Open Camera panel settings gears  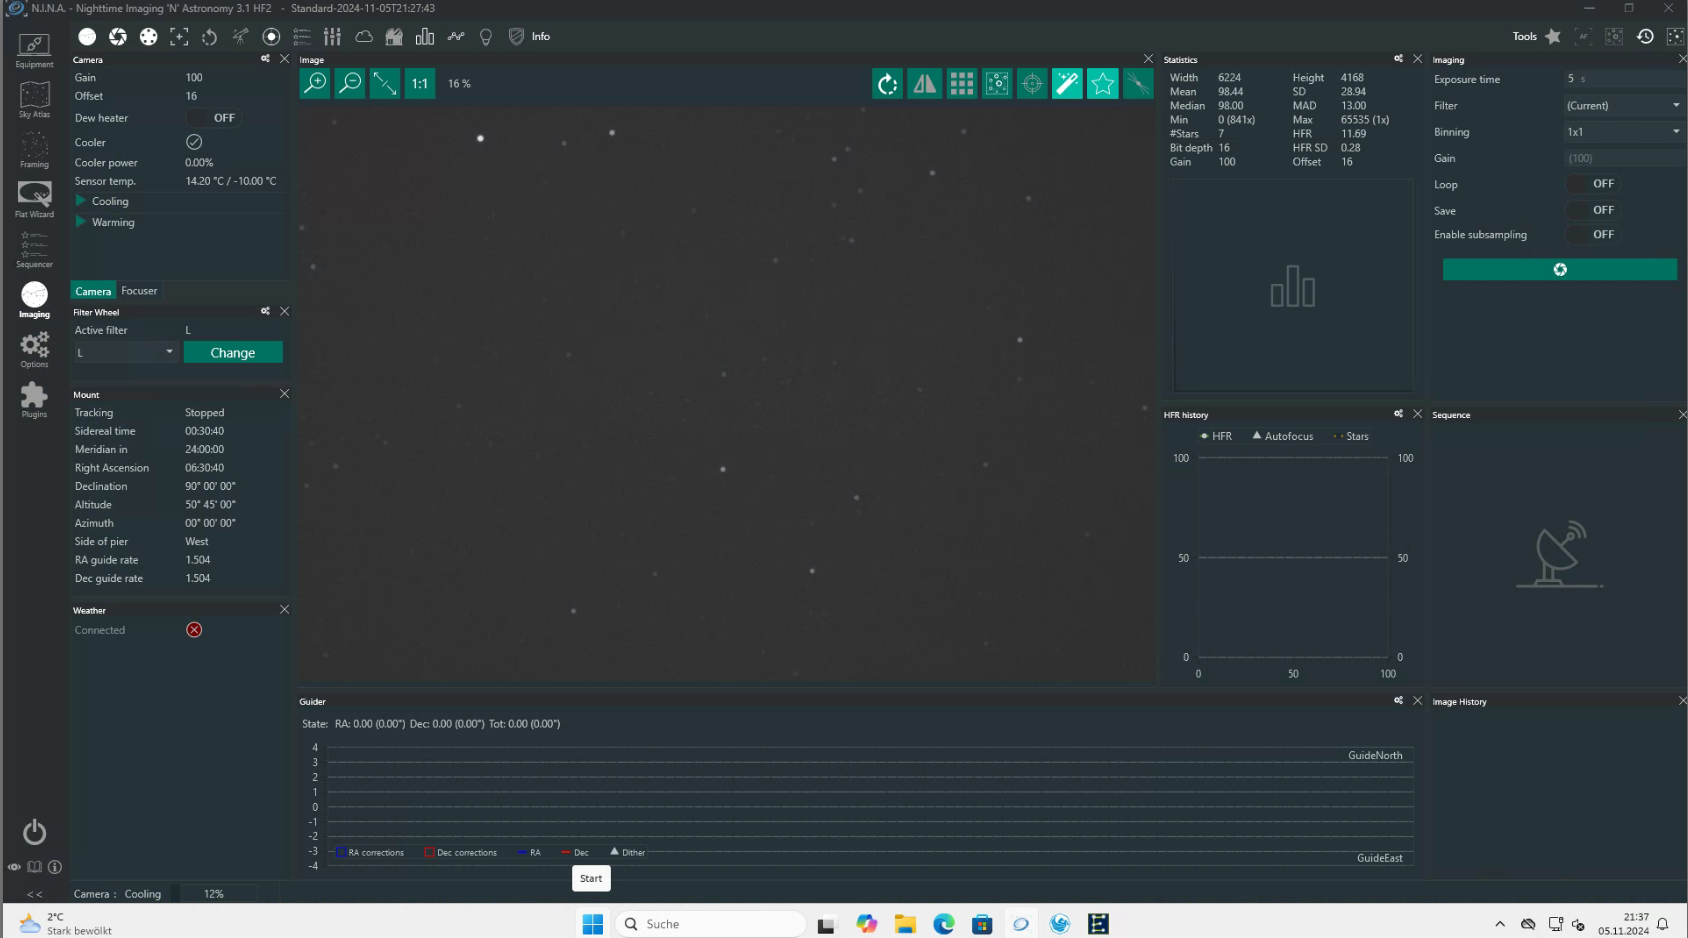pos(265,59)
